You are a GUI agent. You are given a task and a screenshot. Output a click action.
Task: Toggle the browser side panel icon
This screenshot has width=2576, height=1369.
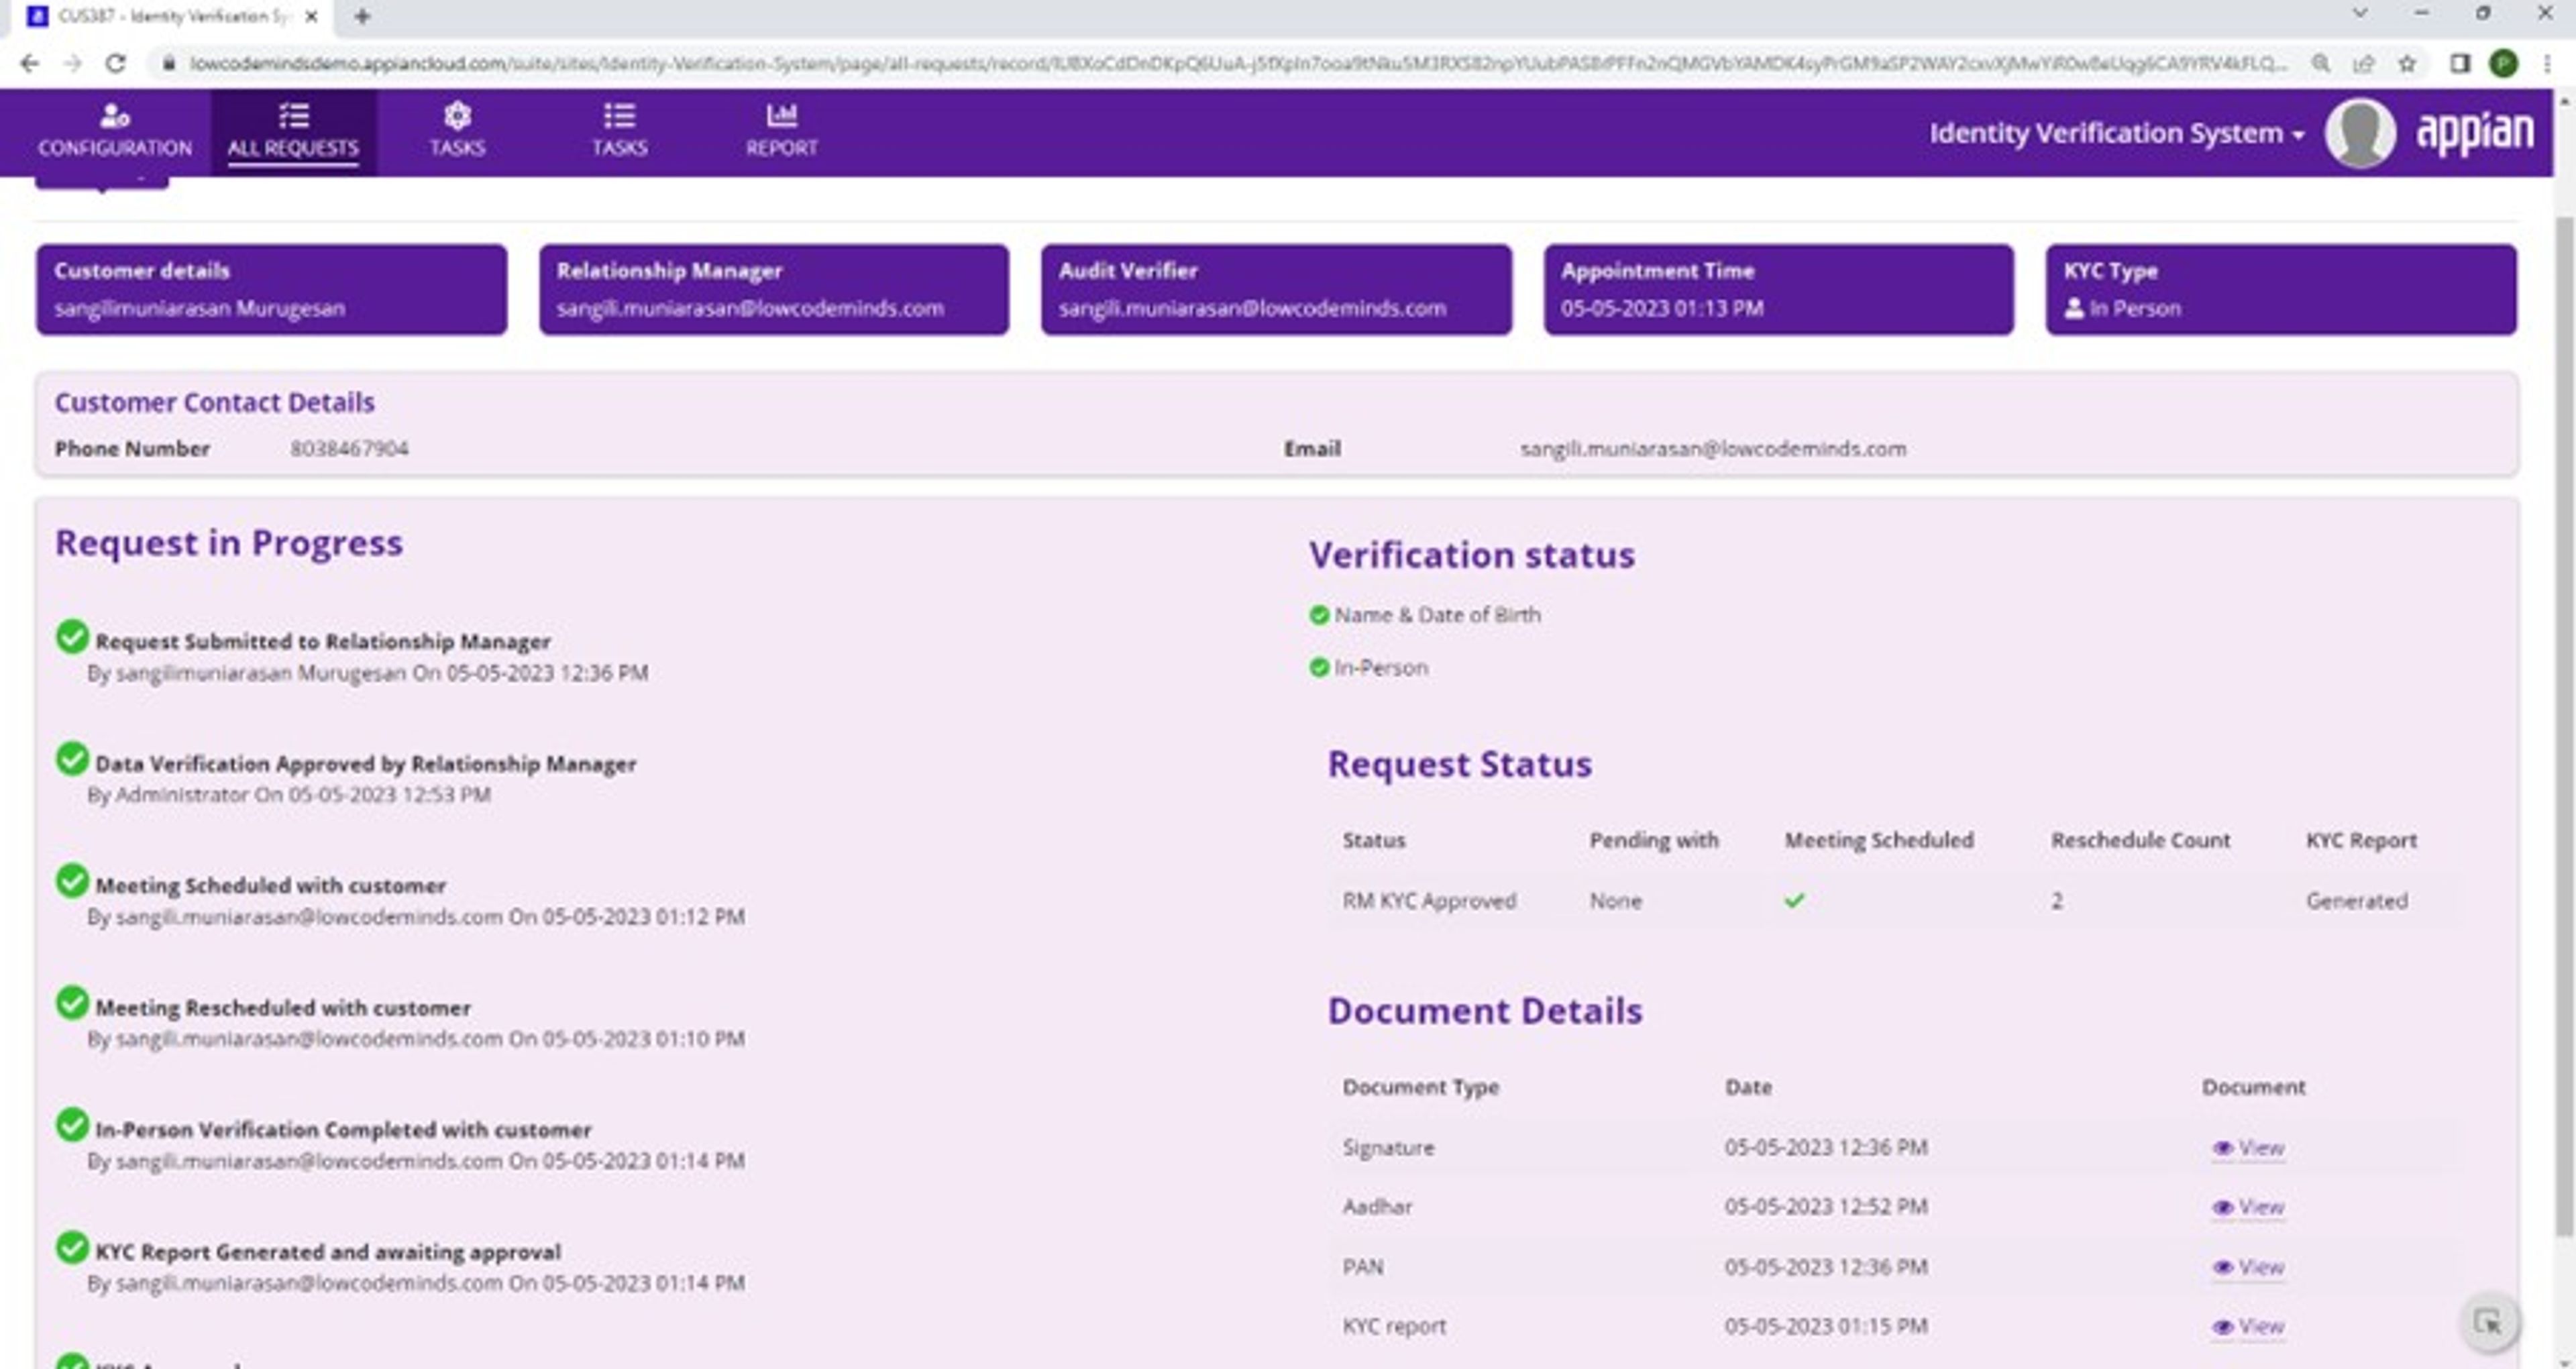(2459, 63)
